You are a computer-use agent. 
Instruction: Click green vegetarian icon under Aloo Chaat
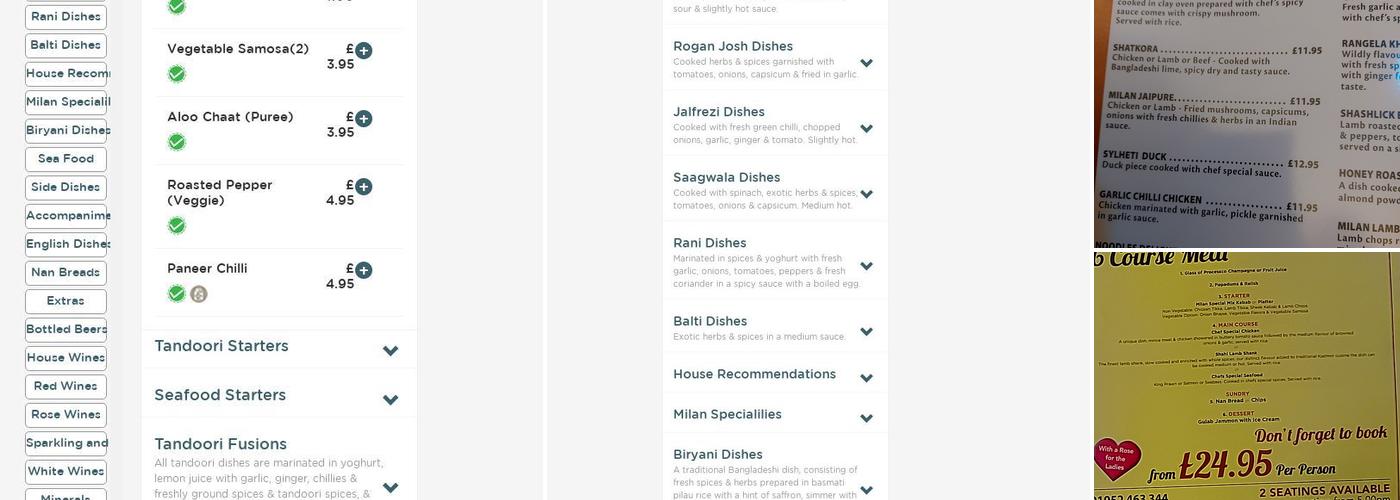[177, 142]
